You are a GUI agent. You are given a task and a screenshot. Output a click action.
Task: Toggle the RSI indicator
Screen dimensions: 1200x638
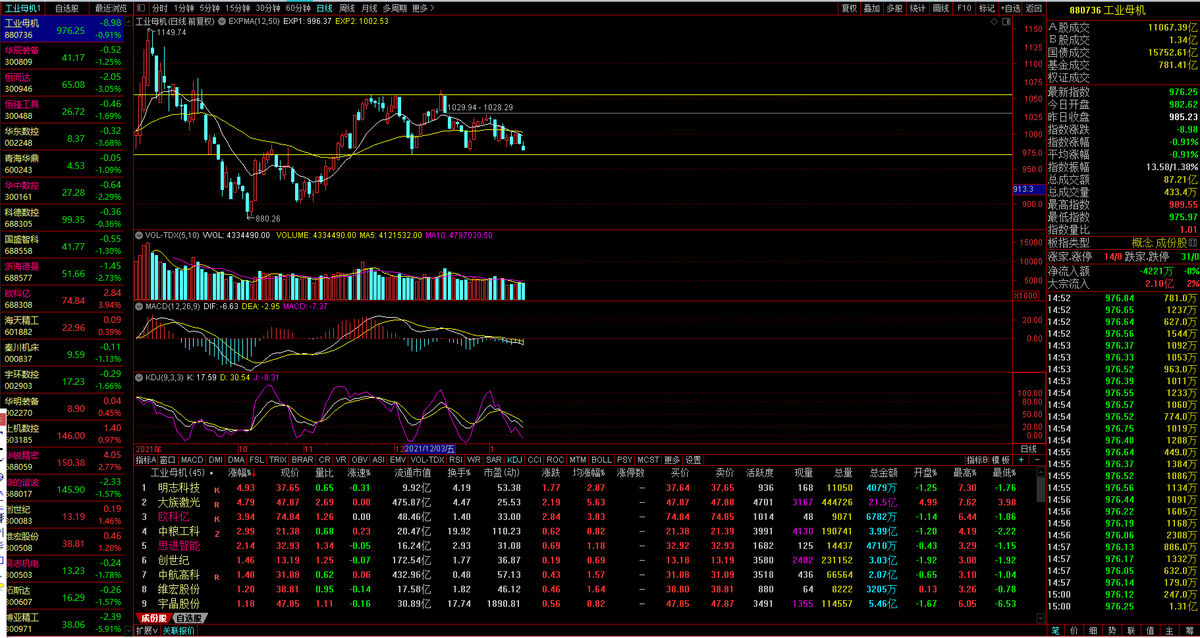click(456, 460)
